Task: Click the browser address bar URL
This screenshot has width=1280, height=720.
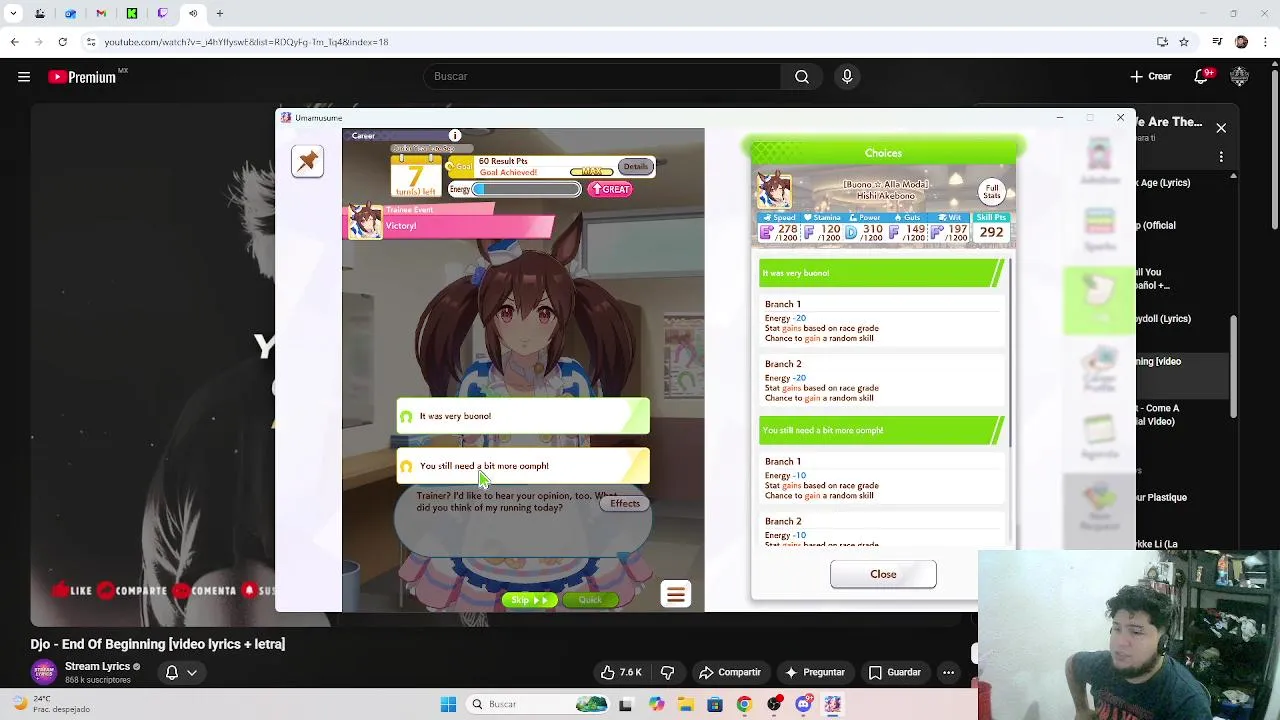Action: pos(246,42)
